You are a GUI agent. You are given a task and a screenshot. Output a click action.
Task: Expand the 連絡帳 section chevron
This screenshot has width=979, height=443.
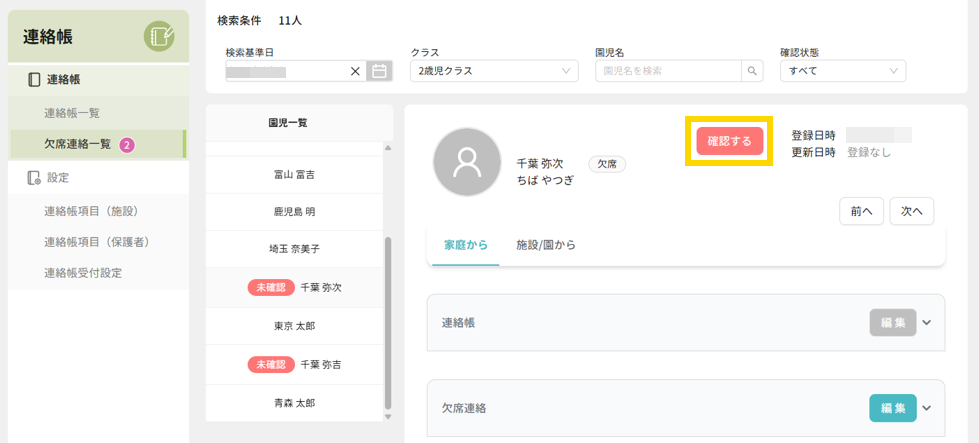coord(927,322)
